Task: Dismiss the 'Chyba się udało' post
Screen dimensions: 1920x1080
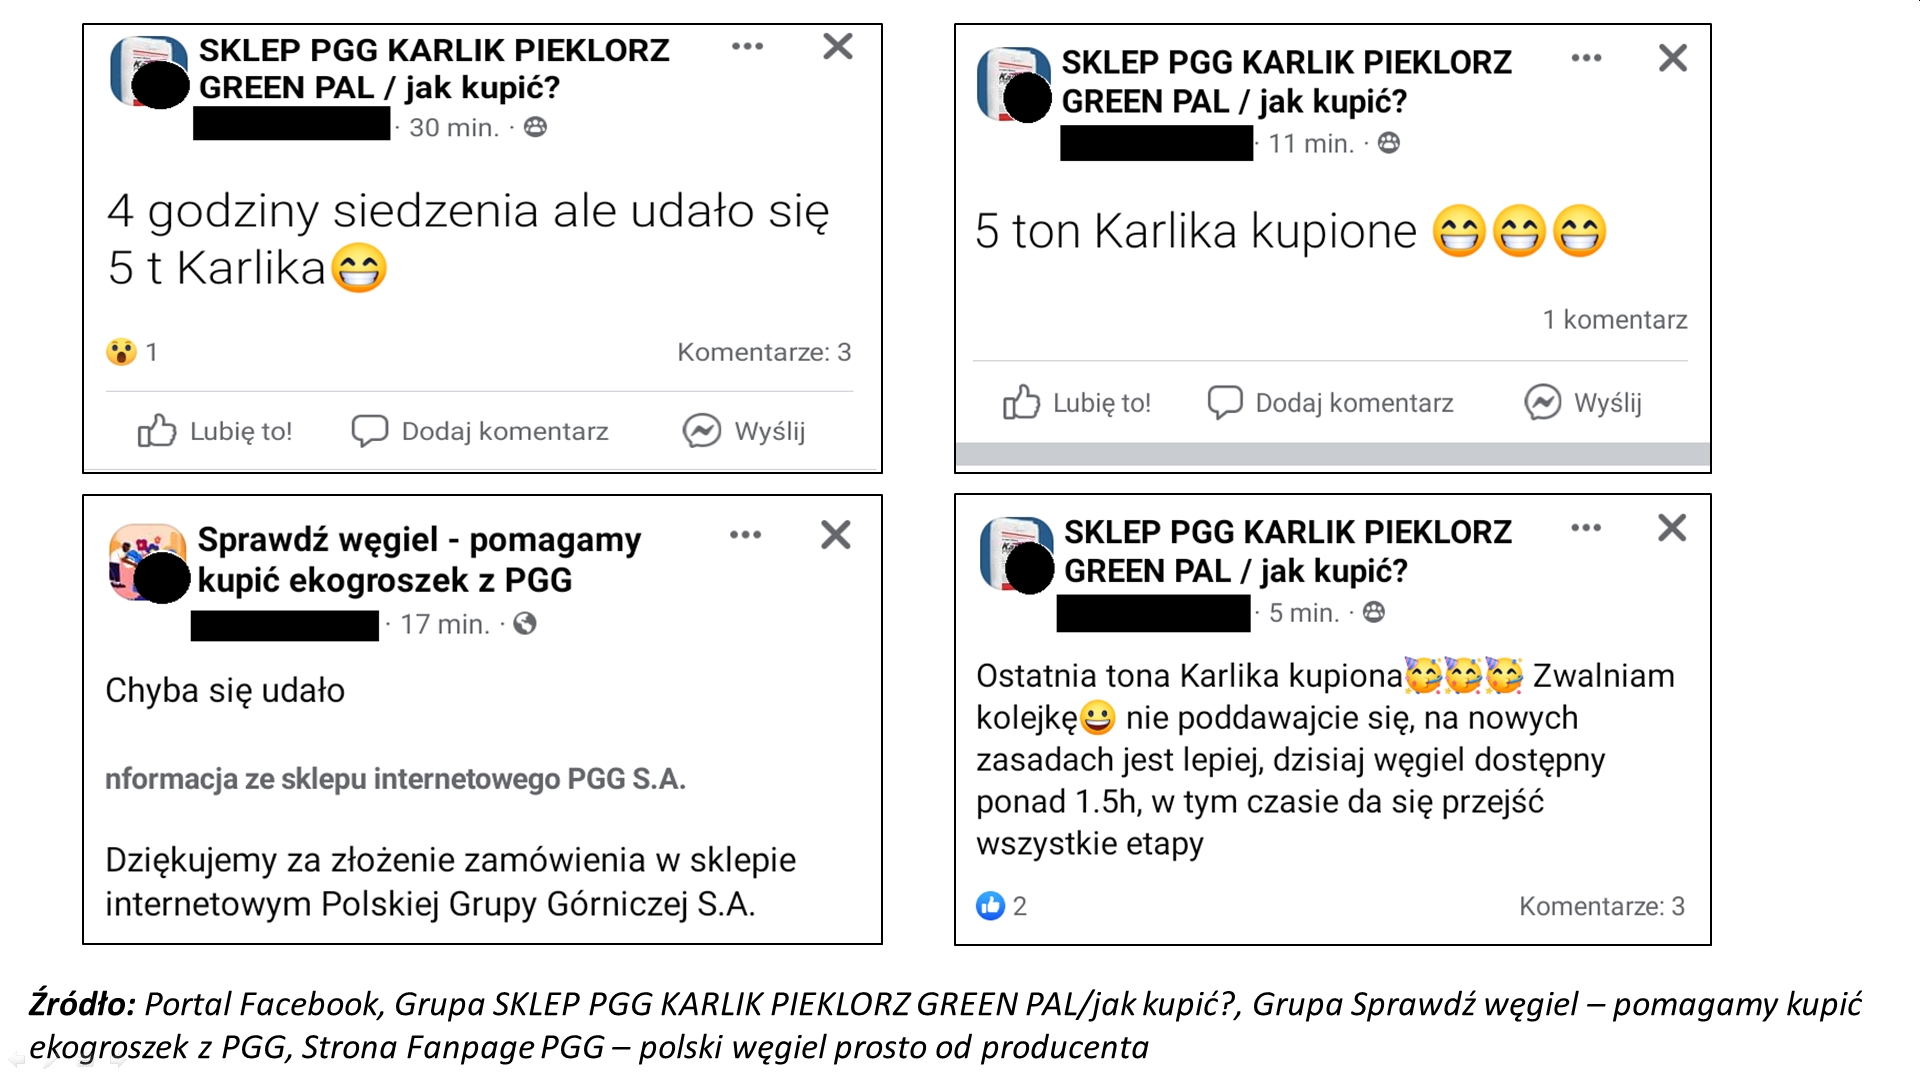Action: (836, 535)
